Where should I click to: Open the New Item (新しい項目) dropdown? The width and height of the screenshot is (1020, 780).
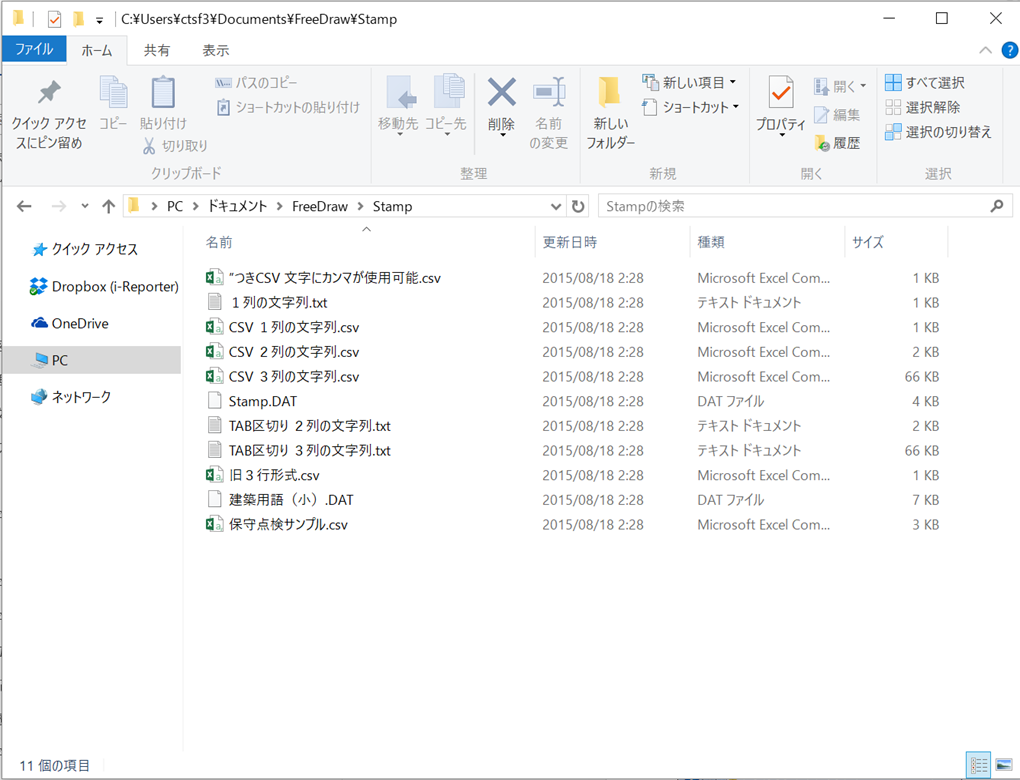pyautogui.click(x=689, y=83)
